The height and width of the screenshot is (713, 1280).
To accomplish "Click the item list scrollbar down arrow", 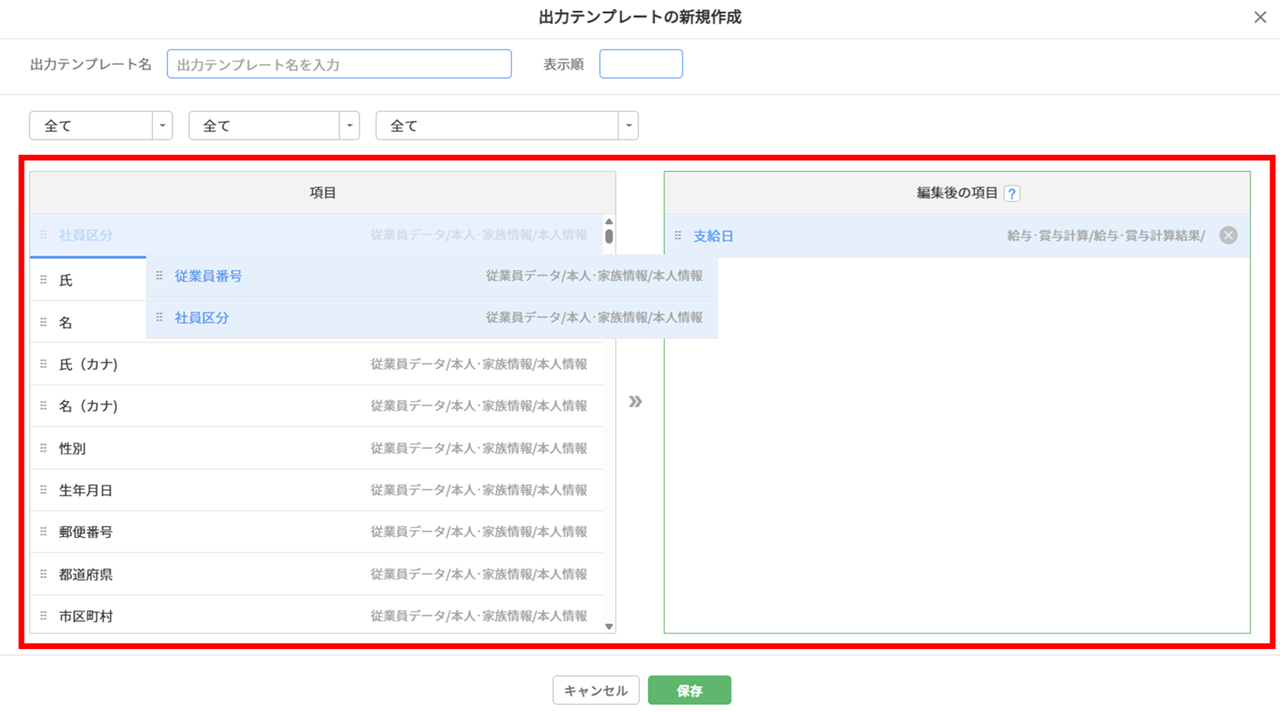I will 609,626.
